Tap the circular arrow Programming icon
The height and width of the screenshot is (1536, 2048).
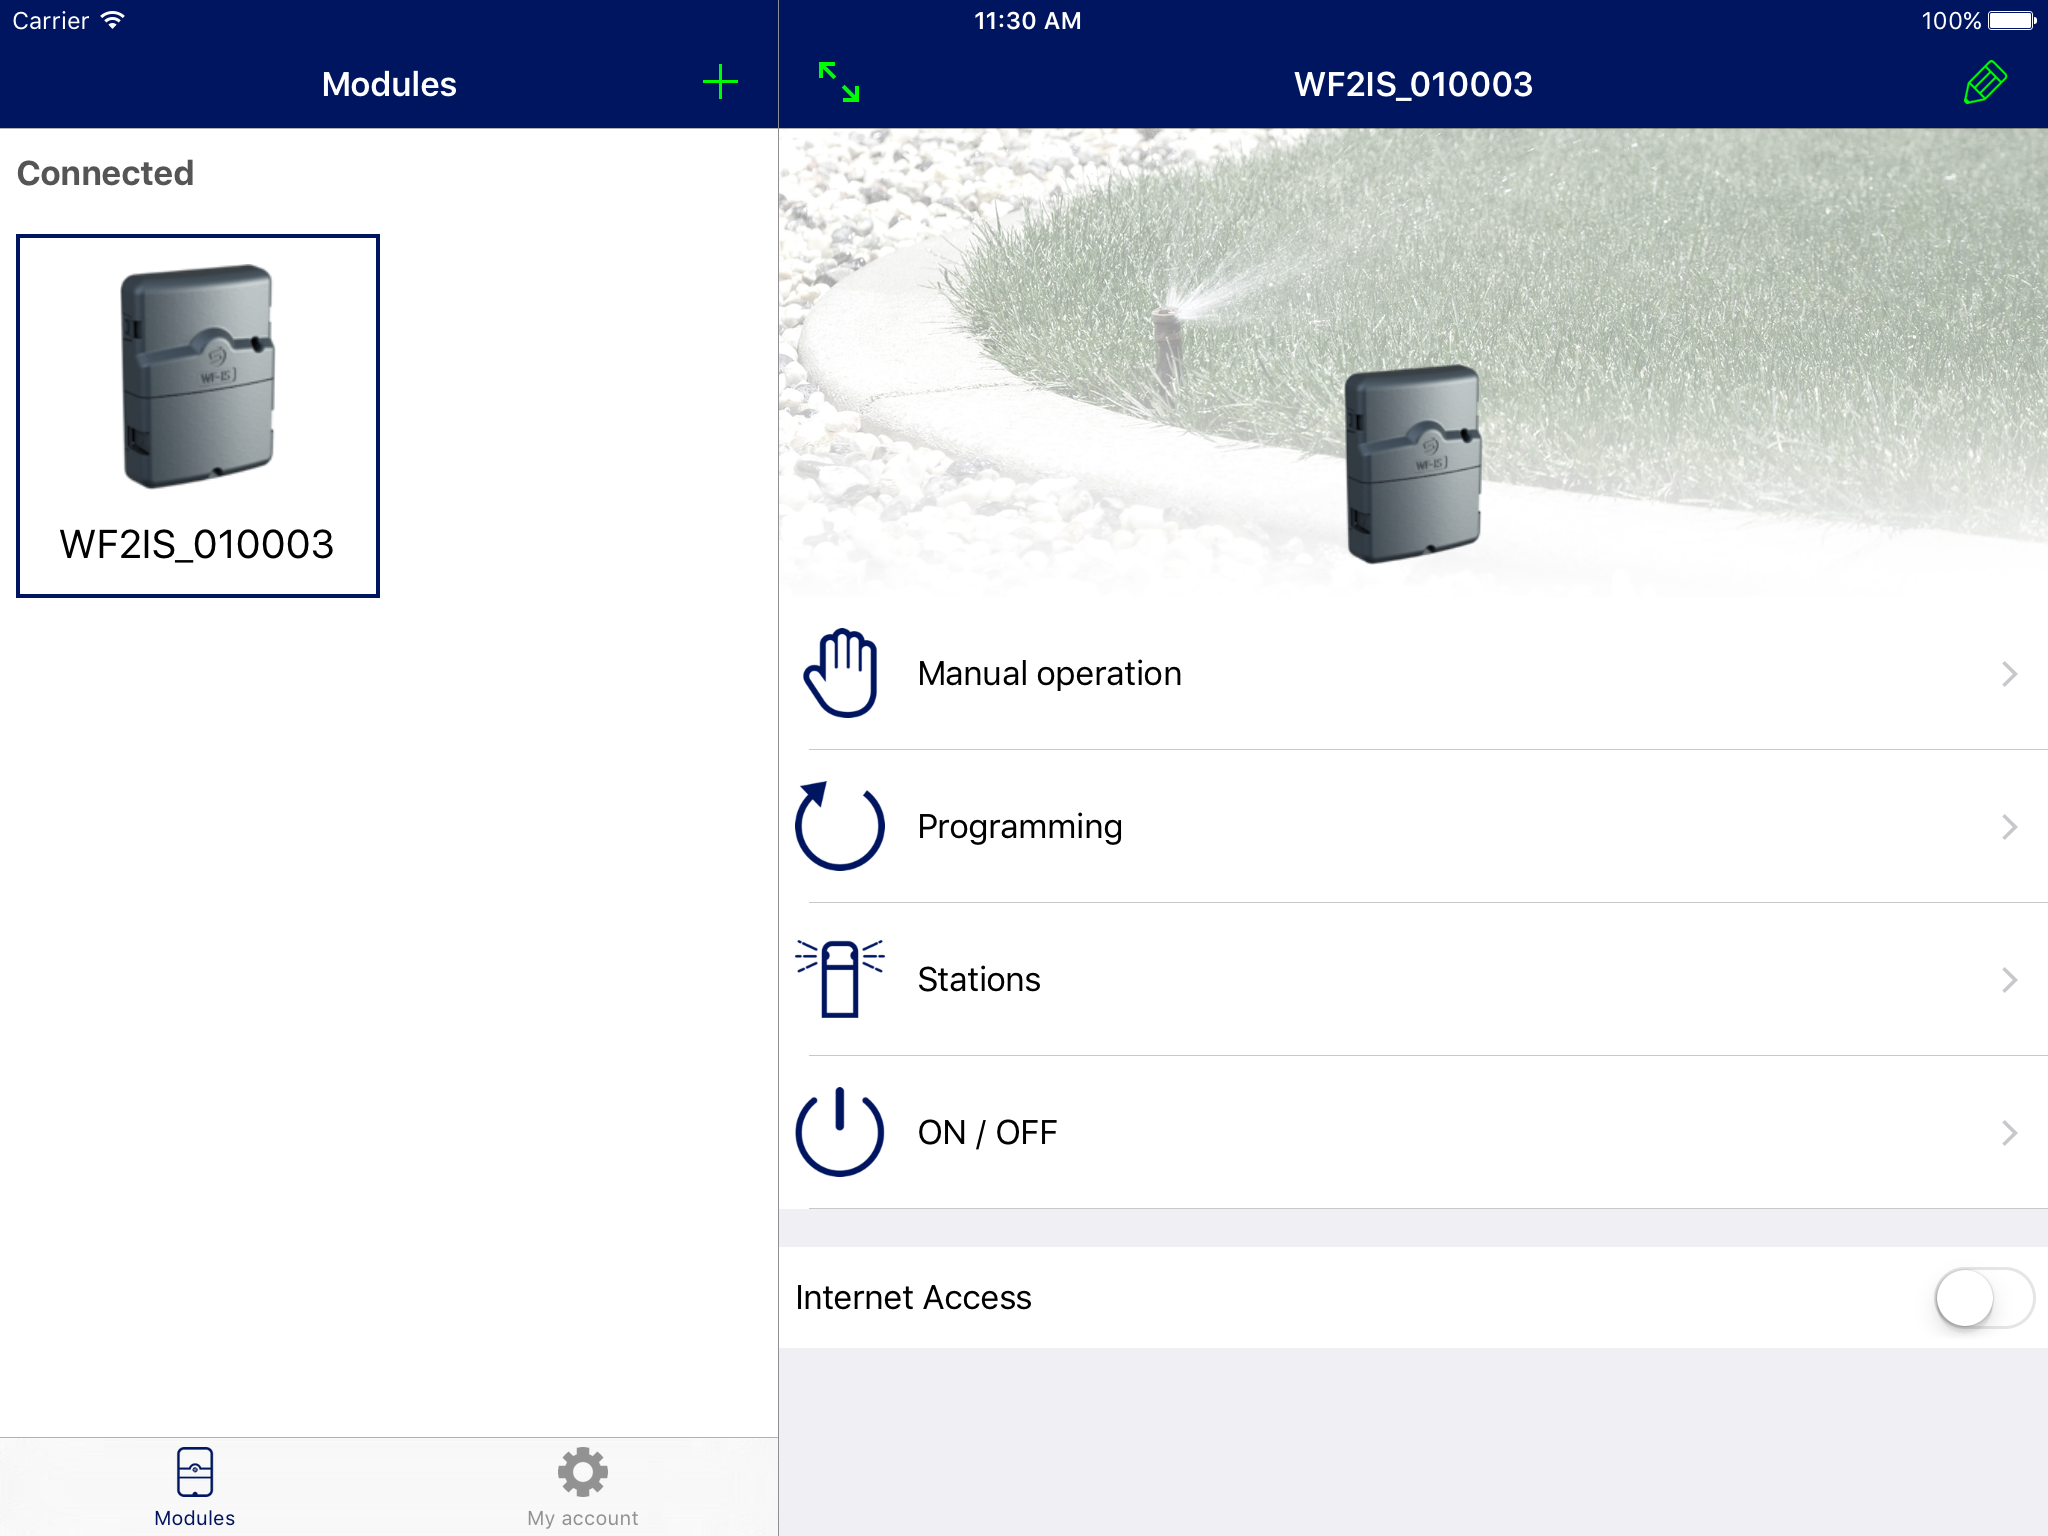[840, 826]
